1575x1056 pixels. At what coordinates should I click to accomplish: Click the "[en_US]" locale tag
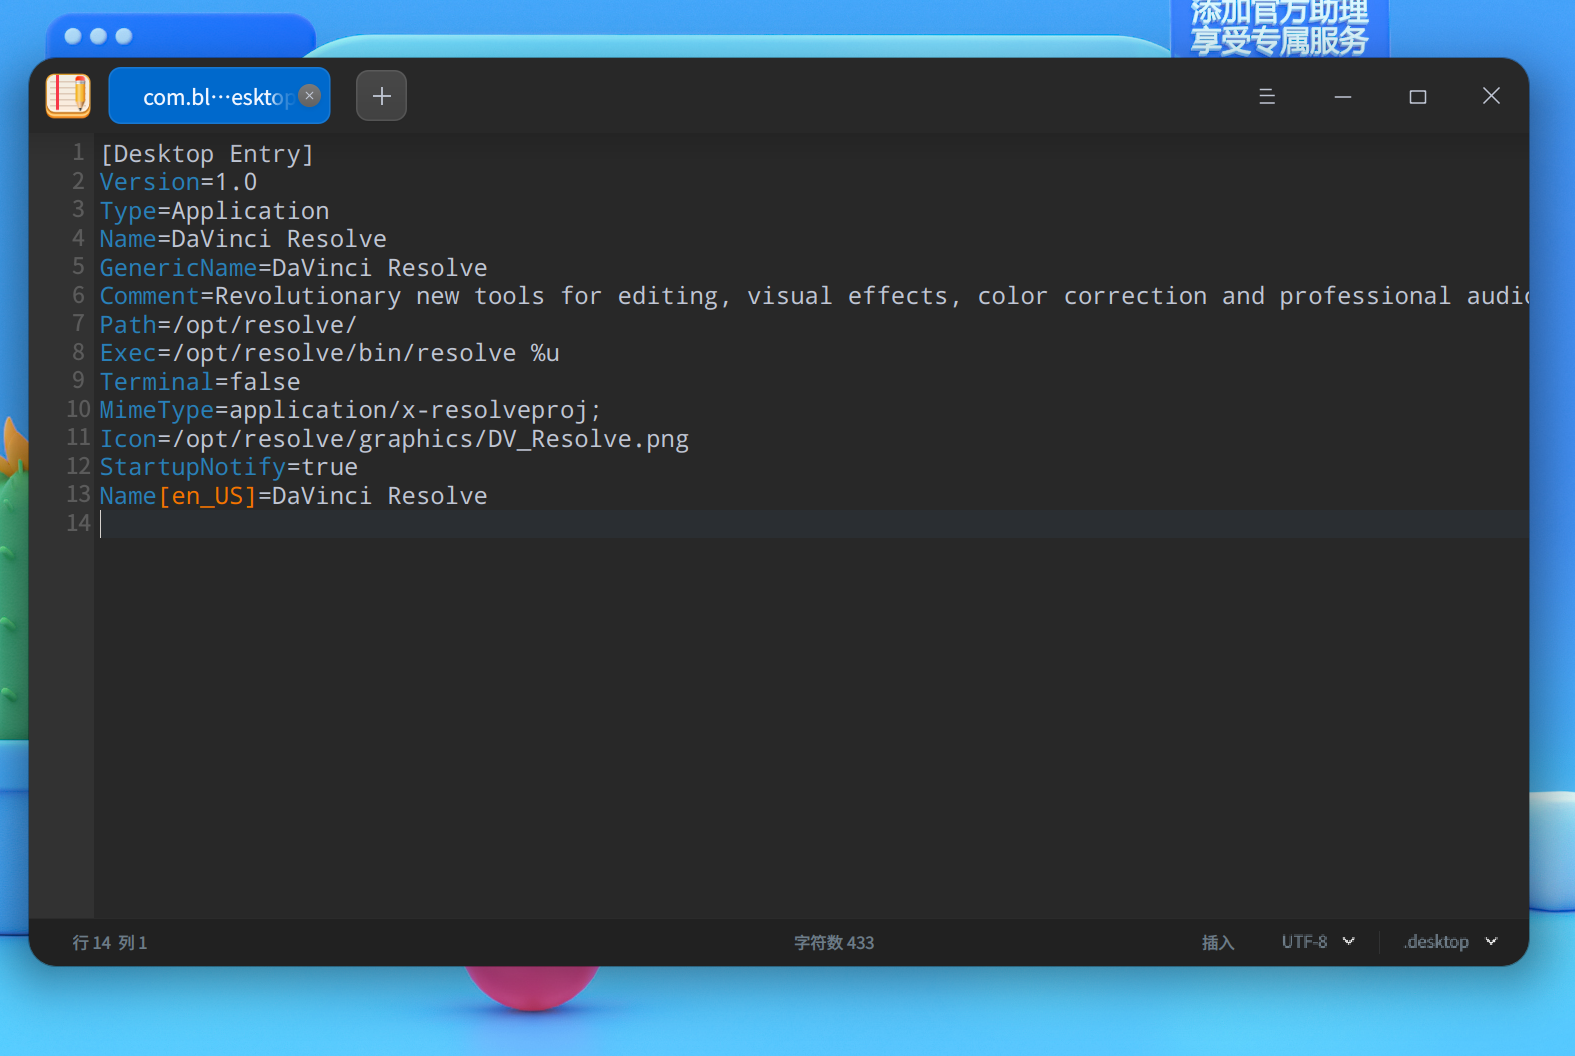[208, 496]
